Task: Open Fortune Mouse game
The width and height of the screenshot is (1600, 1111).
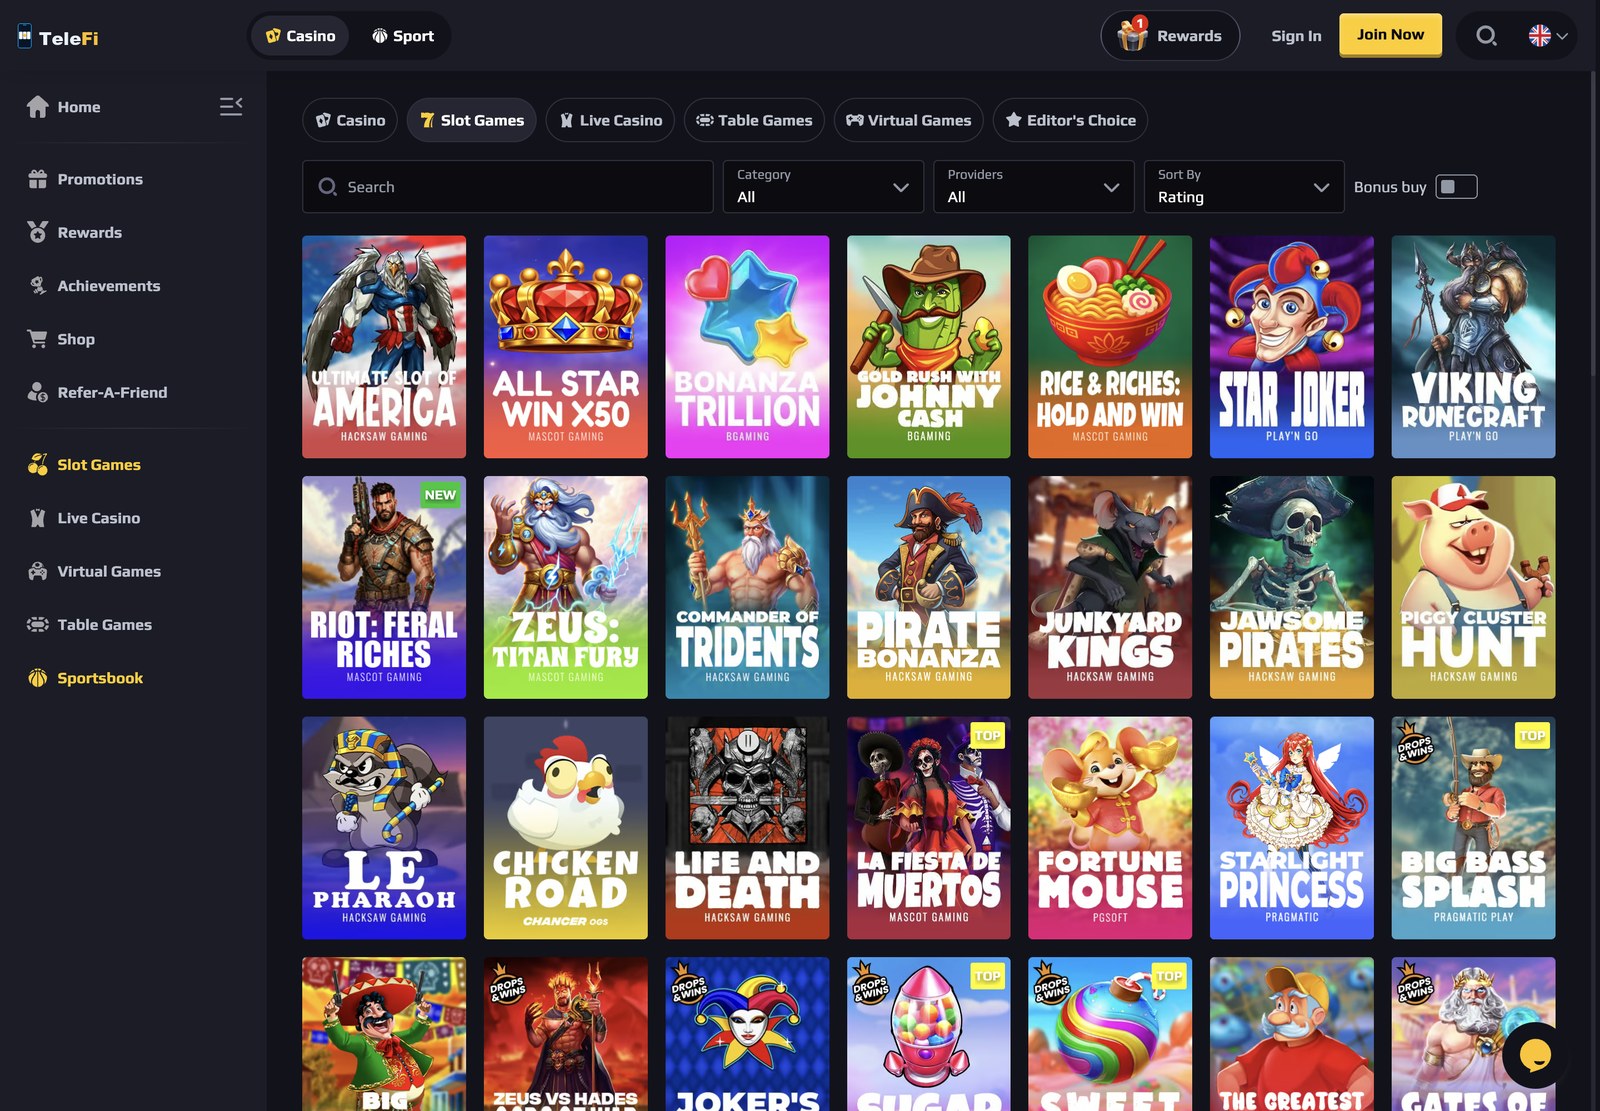Action: pos(1110,828)
